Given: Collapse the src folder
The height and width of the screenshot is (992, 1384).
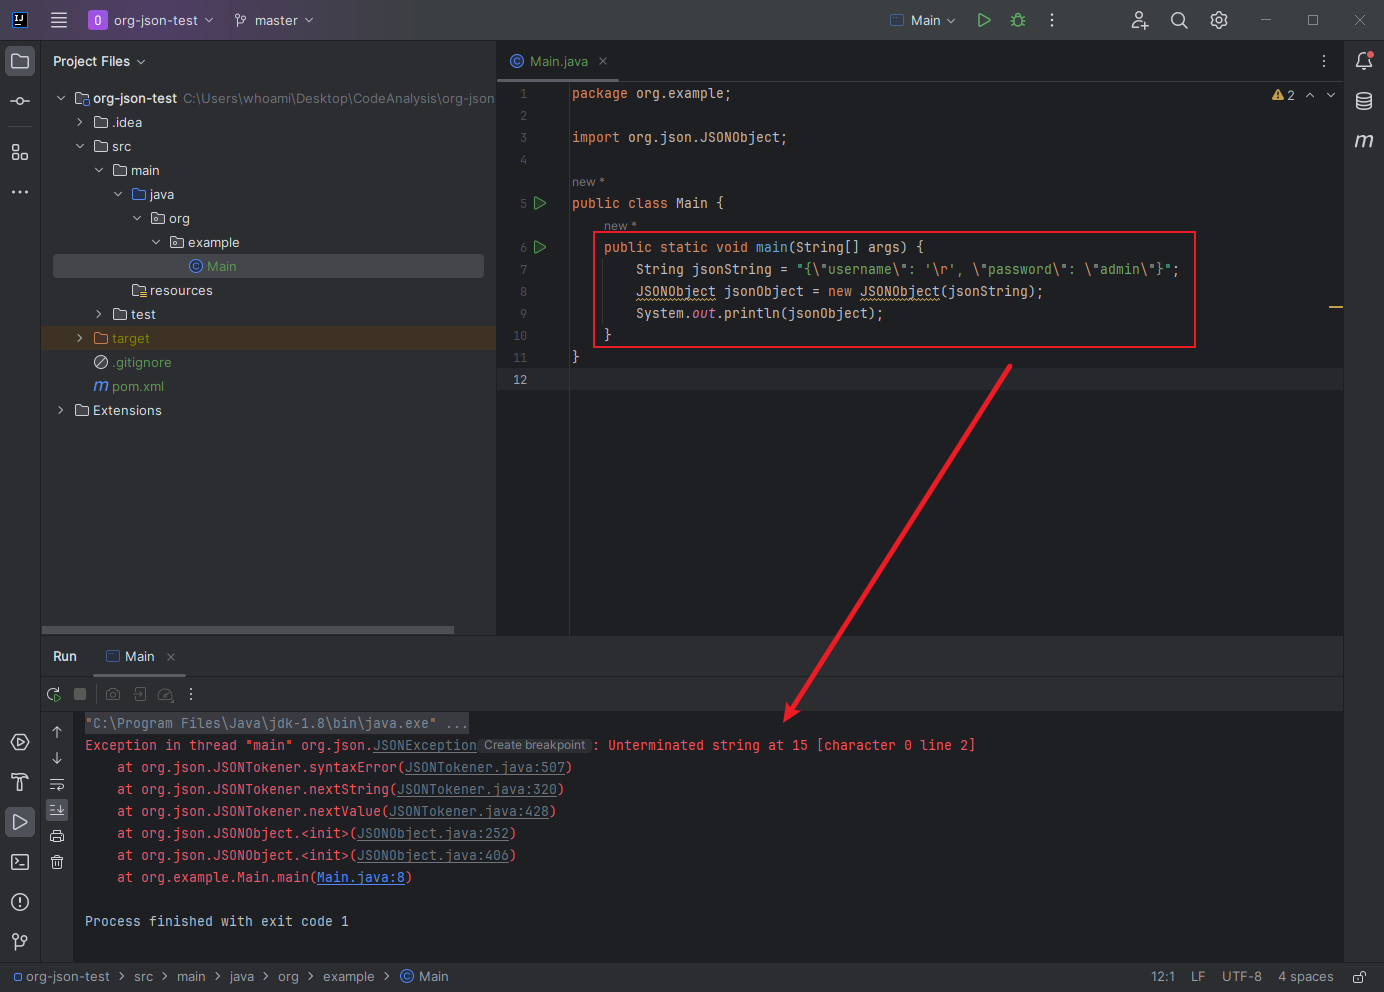Looking at the screenshot, I should point(80,146).
